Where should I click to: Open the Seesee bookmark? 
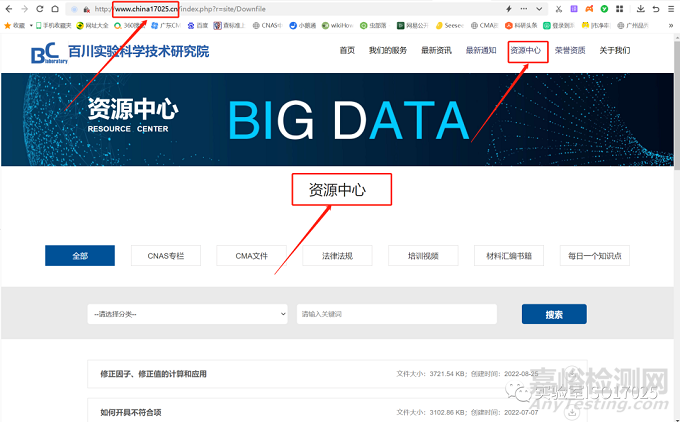pos(449,26)
